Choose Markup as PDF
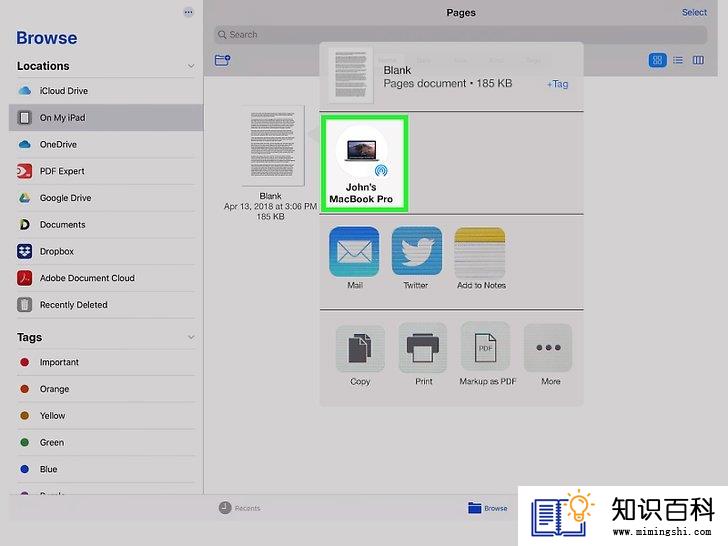 coord(486,347)
